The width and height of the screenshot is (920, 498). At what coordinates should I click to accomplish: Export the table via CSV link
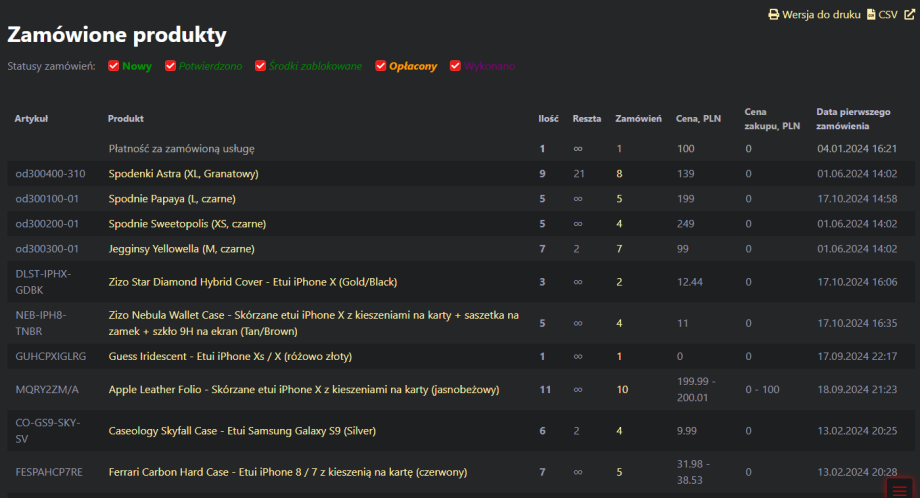point(888,15)
